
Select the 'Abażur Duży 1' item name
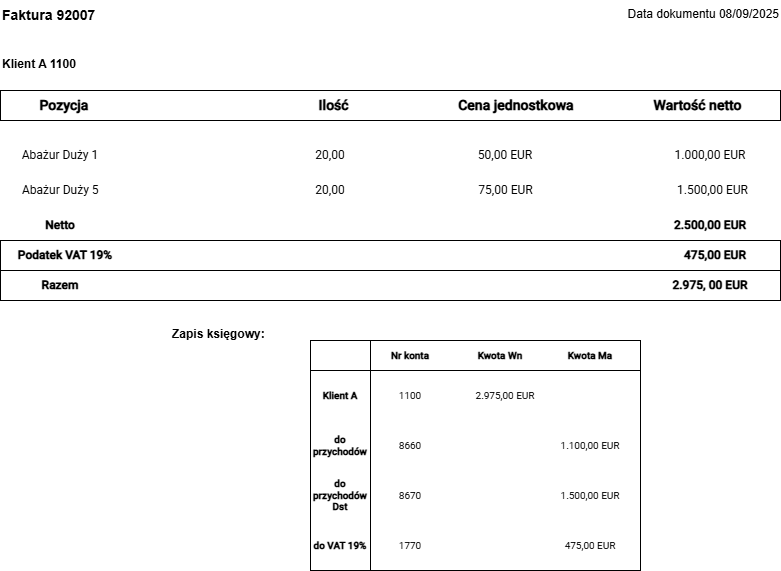pyautogui.click(x=60, y=155)
